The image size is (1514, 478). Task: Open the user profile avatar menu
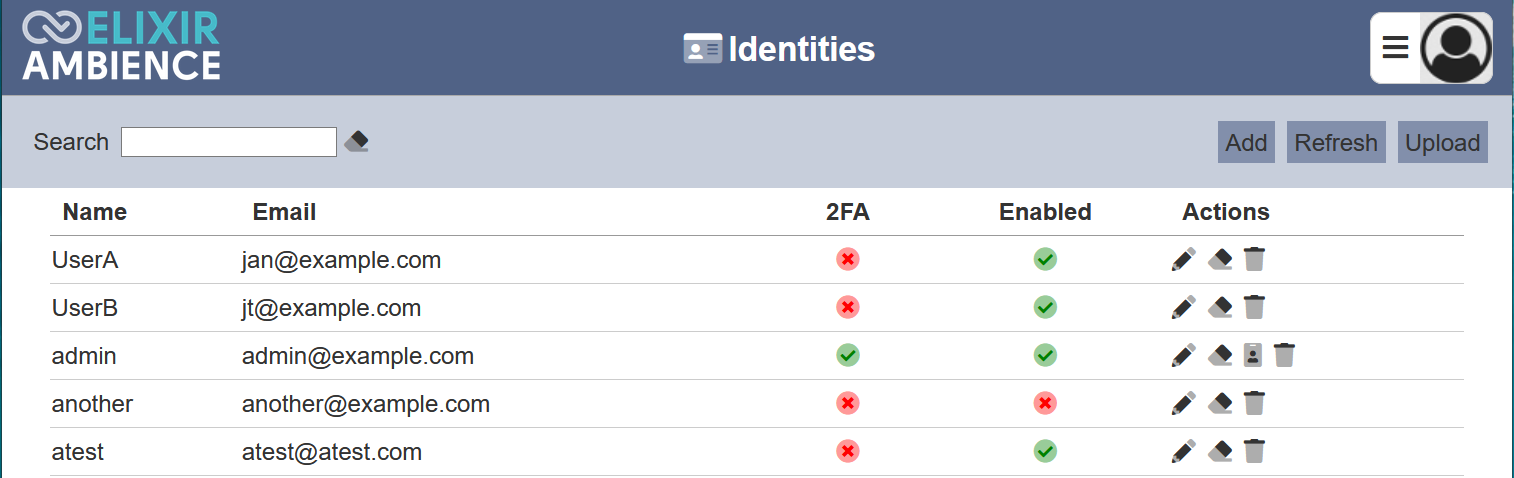pos(1456,48)
